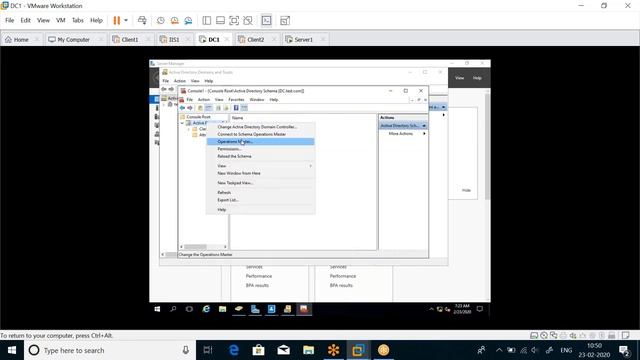The width and height of the screenshot is (640, 360).
Task: Click Hide link in Server Manager
Action: (467, 190)
